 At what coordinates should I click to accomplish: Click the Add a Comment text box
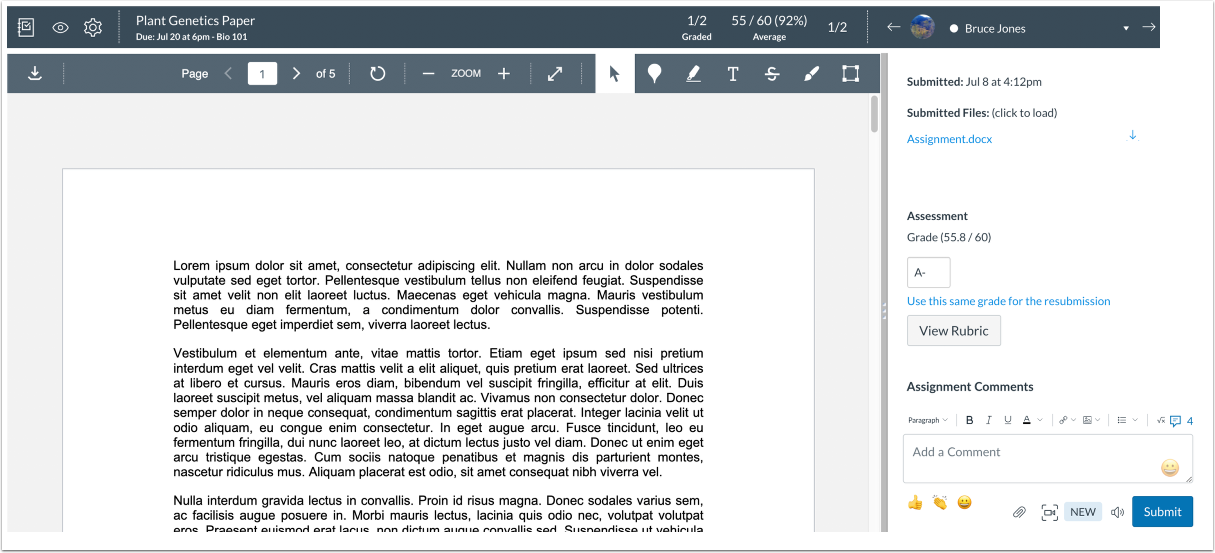pyautogui.click(x=1047, y=458)
